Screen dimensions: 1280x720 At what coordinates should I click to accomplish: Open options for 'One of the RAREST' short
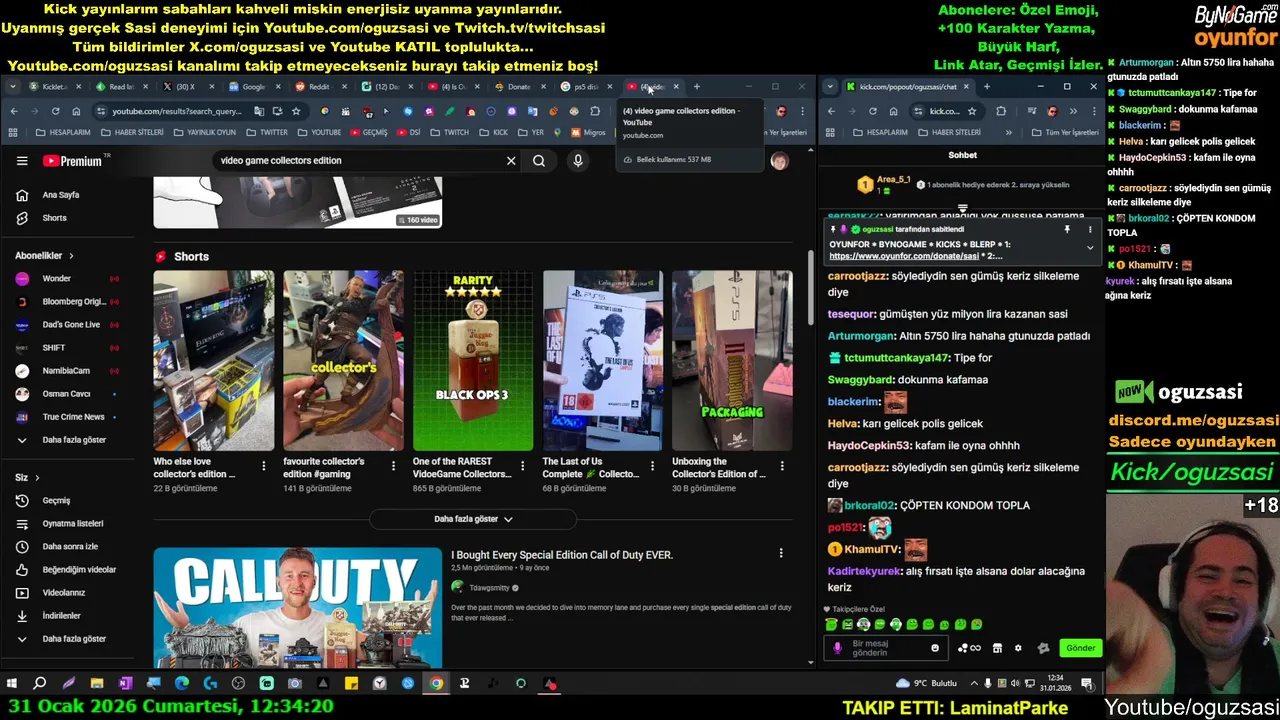point(522,466)
